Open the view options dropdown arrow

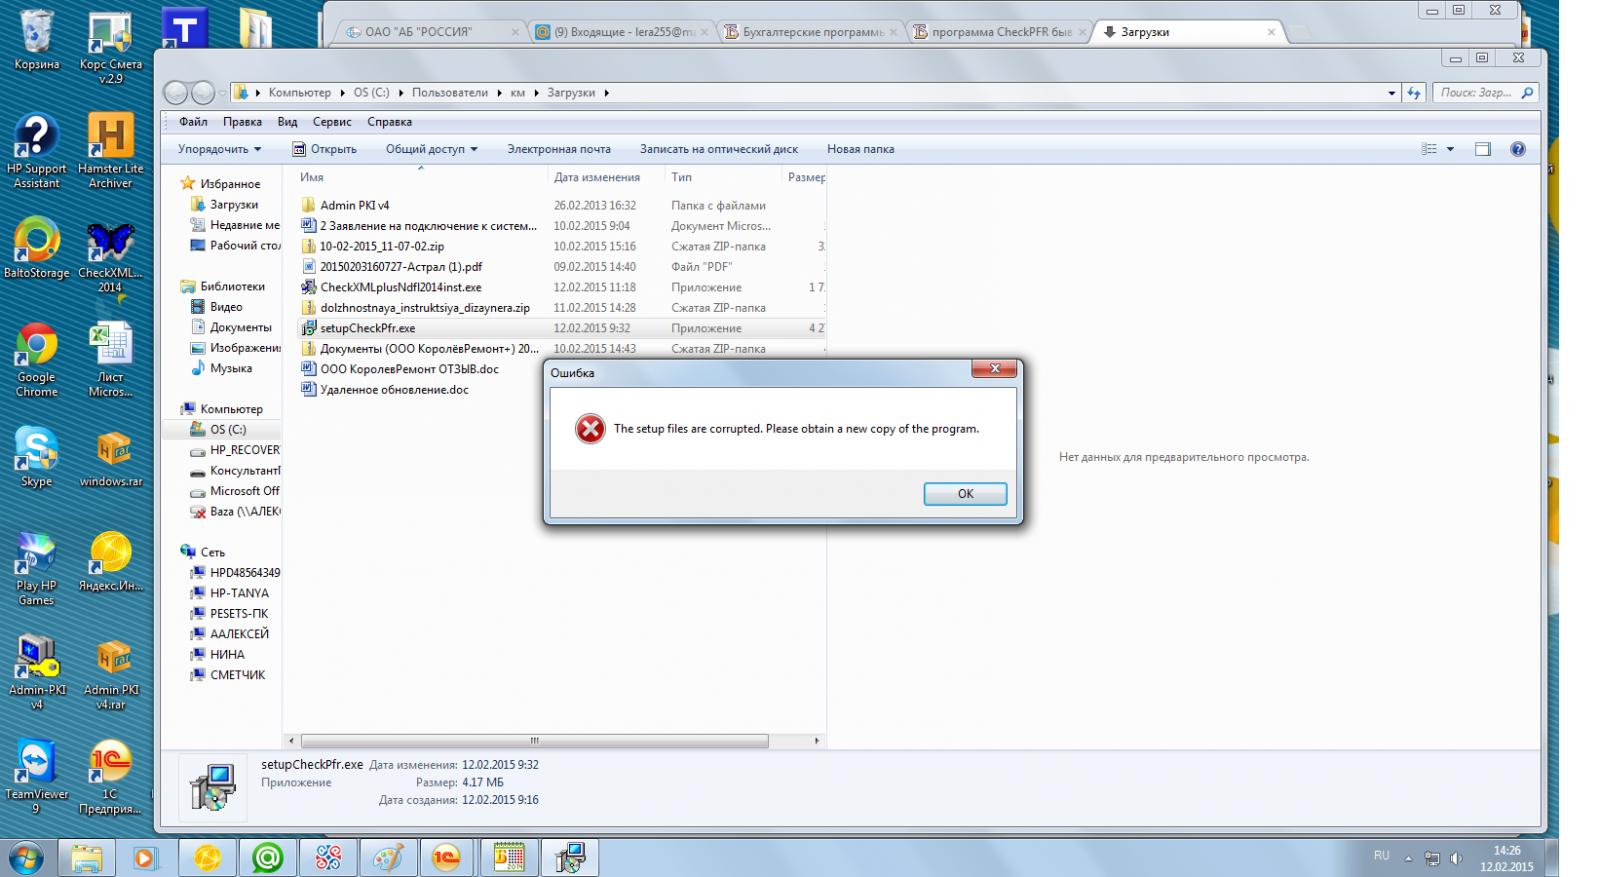1450,149
